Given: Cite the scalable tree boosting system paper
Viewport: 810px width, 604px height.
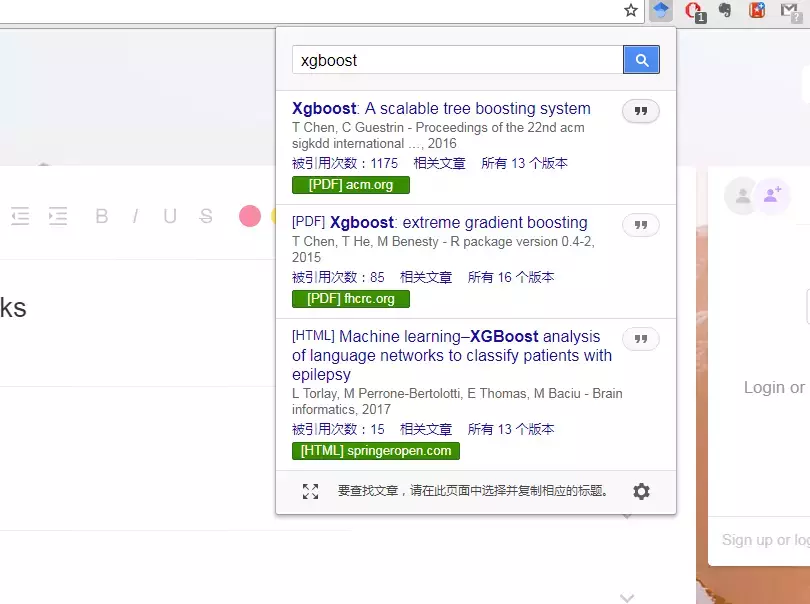Looking at the screenshot, I should point(641,111).
